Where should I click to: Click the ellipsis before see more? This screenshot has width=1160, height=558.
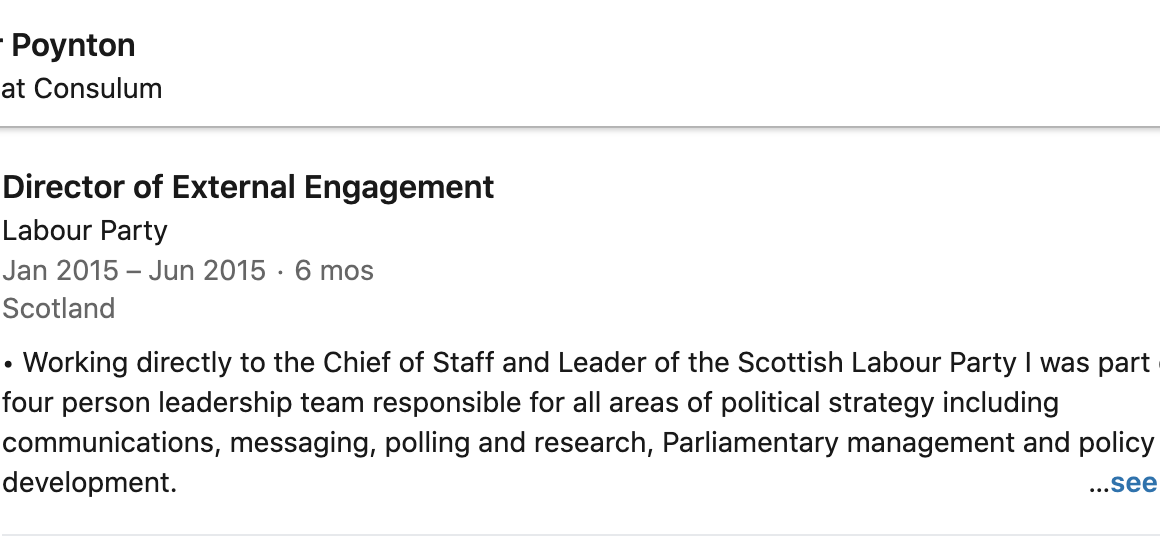pyautogui.click(x=1098, y=484)
